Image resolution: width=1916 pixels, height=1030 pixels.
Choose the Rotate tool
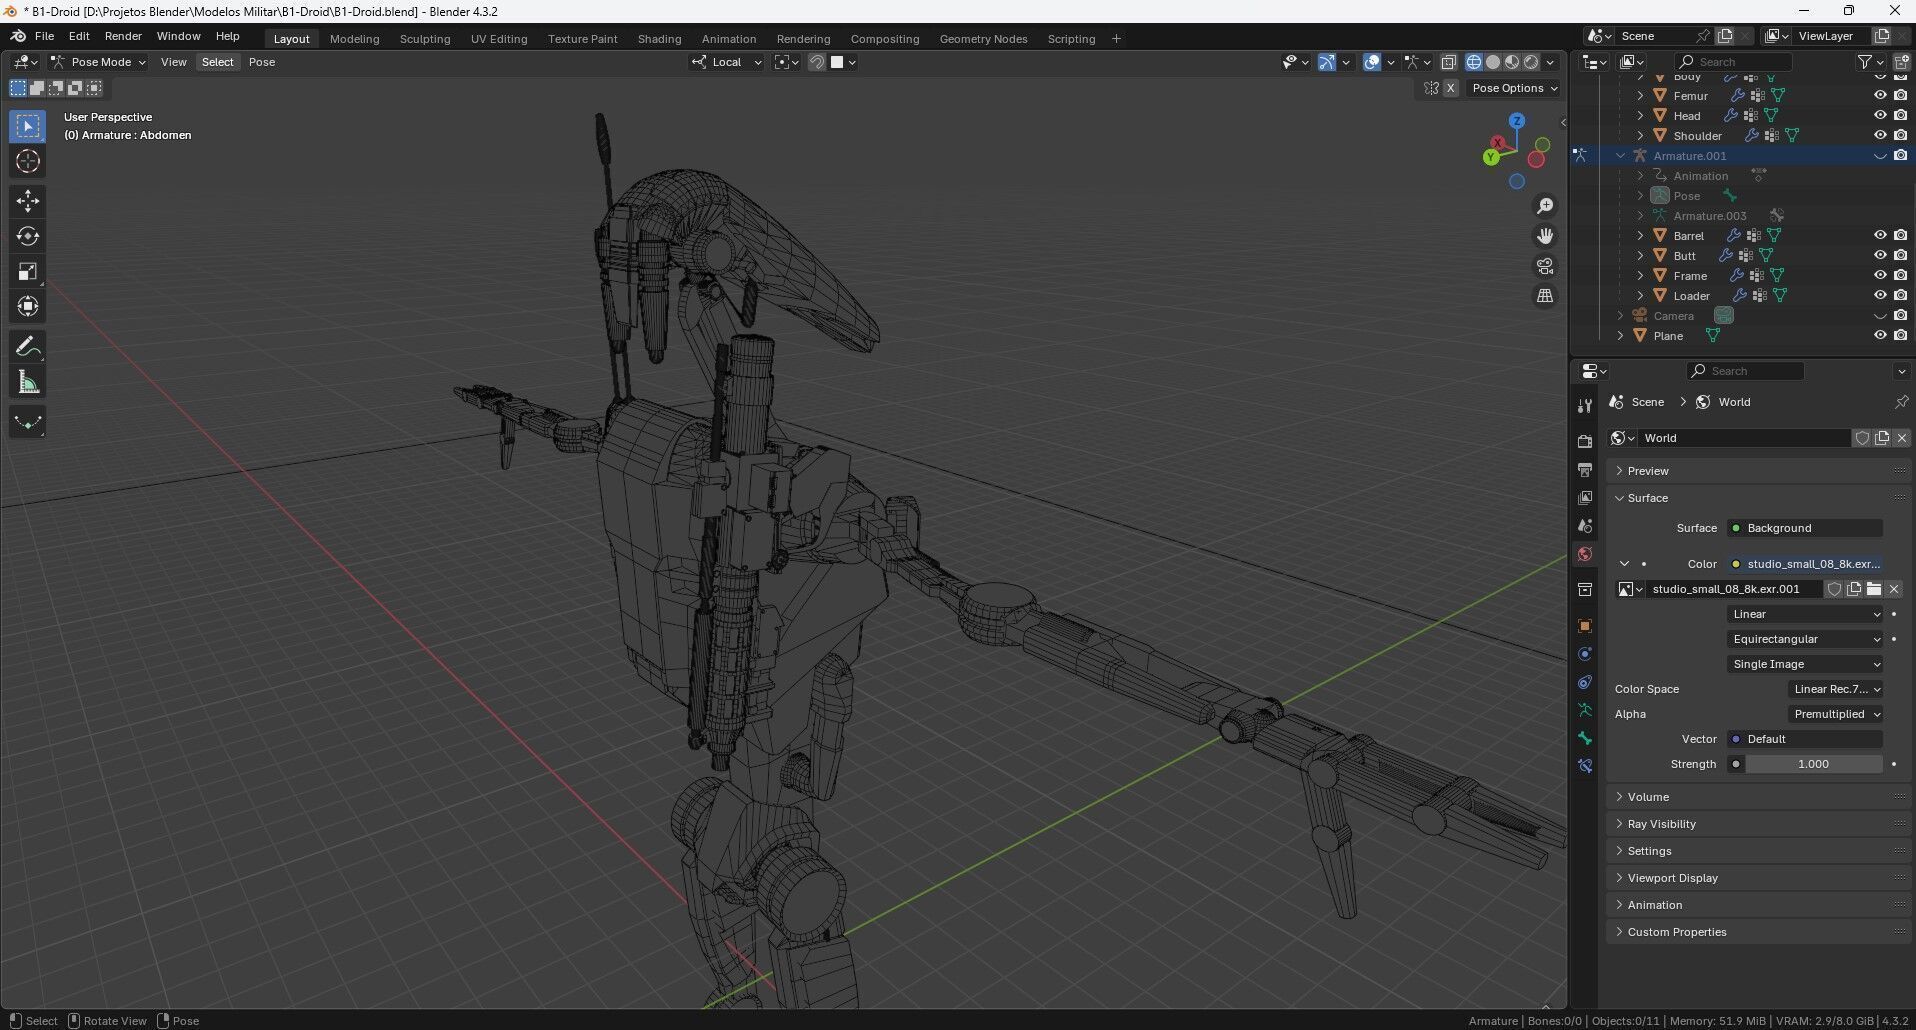[27, 236]
